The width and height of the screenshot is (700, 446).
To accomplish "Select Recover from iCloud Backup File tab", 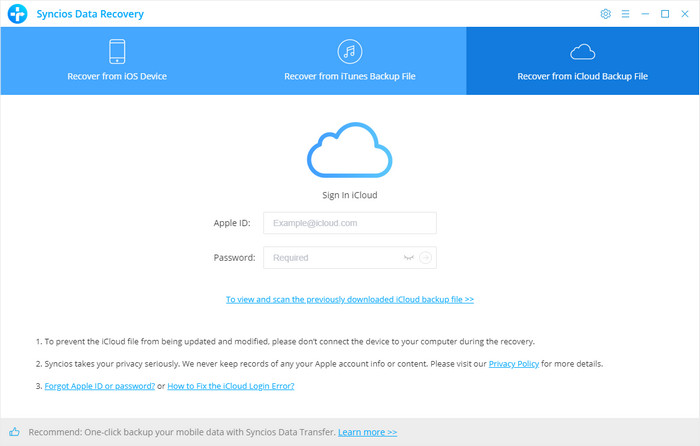I will (x=583, y=61).
